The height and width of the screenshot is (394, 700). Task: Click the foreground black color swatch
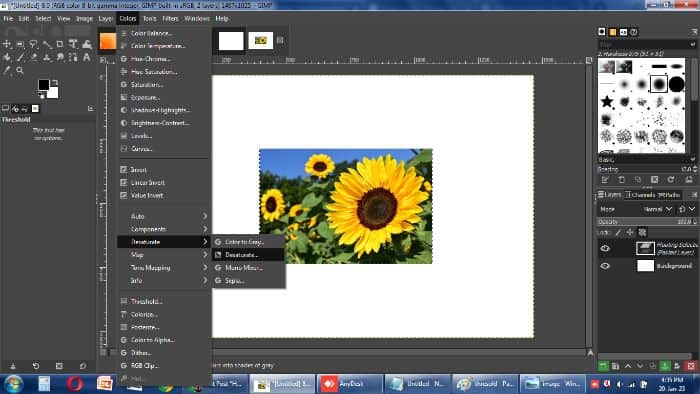43,85
